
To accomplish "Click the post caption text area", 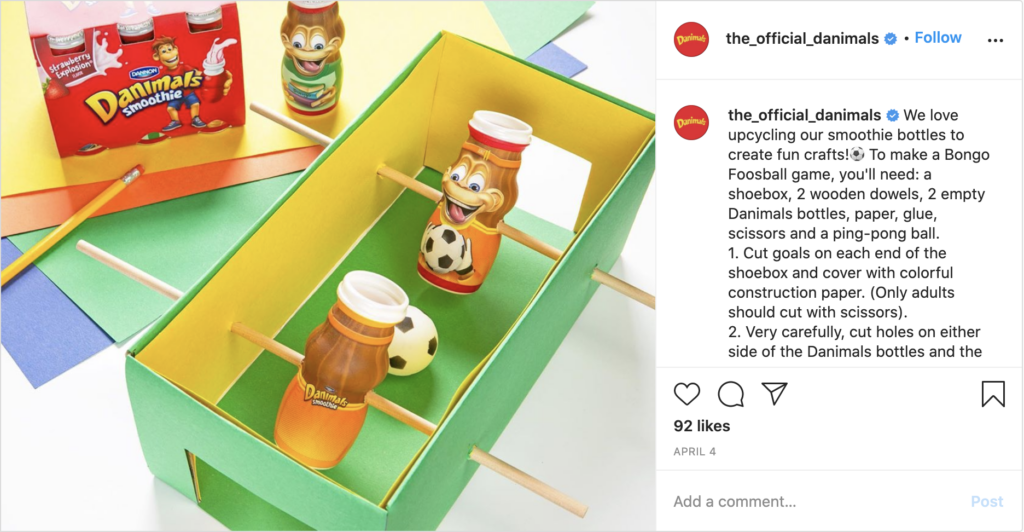I will [x=859, y=233].
